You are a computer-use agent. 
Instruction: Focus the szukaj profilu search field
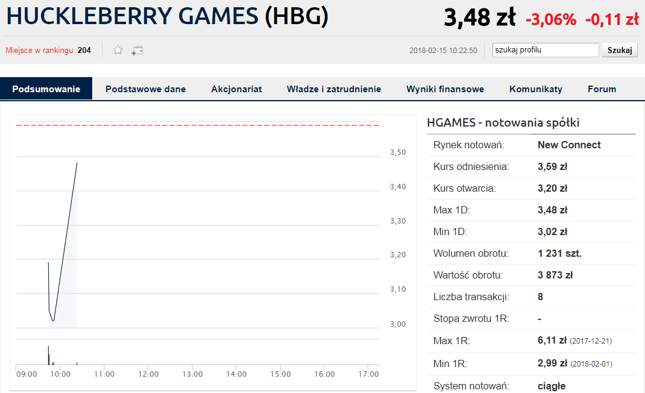tap(545, 50)
